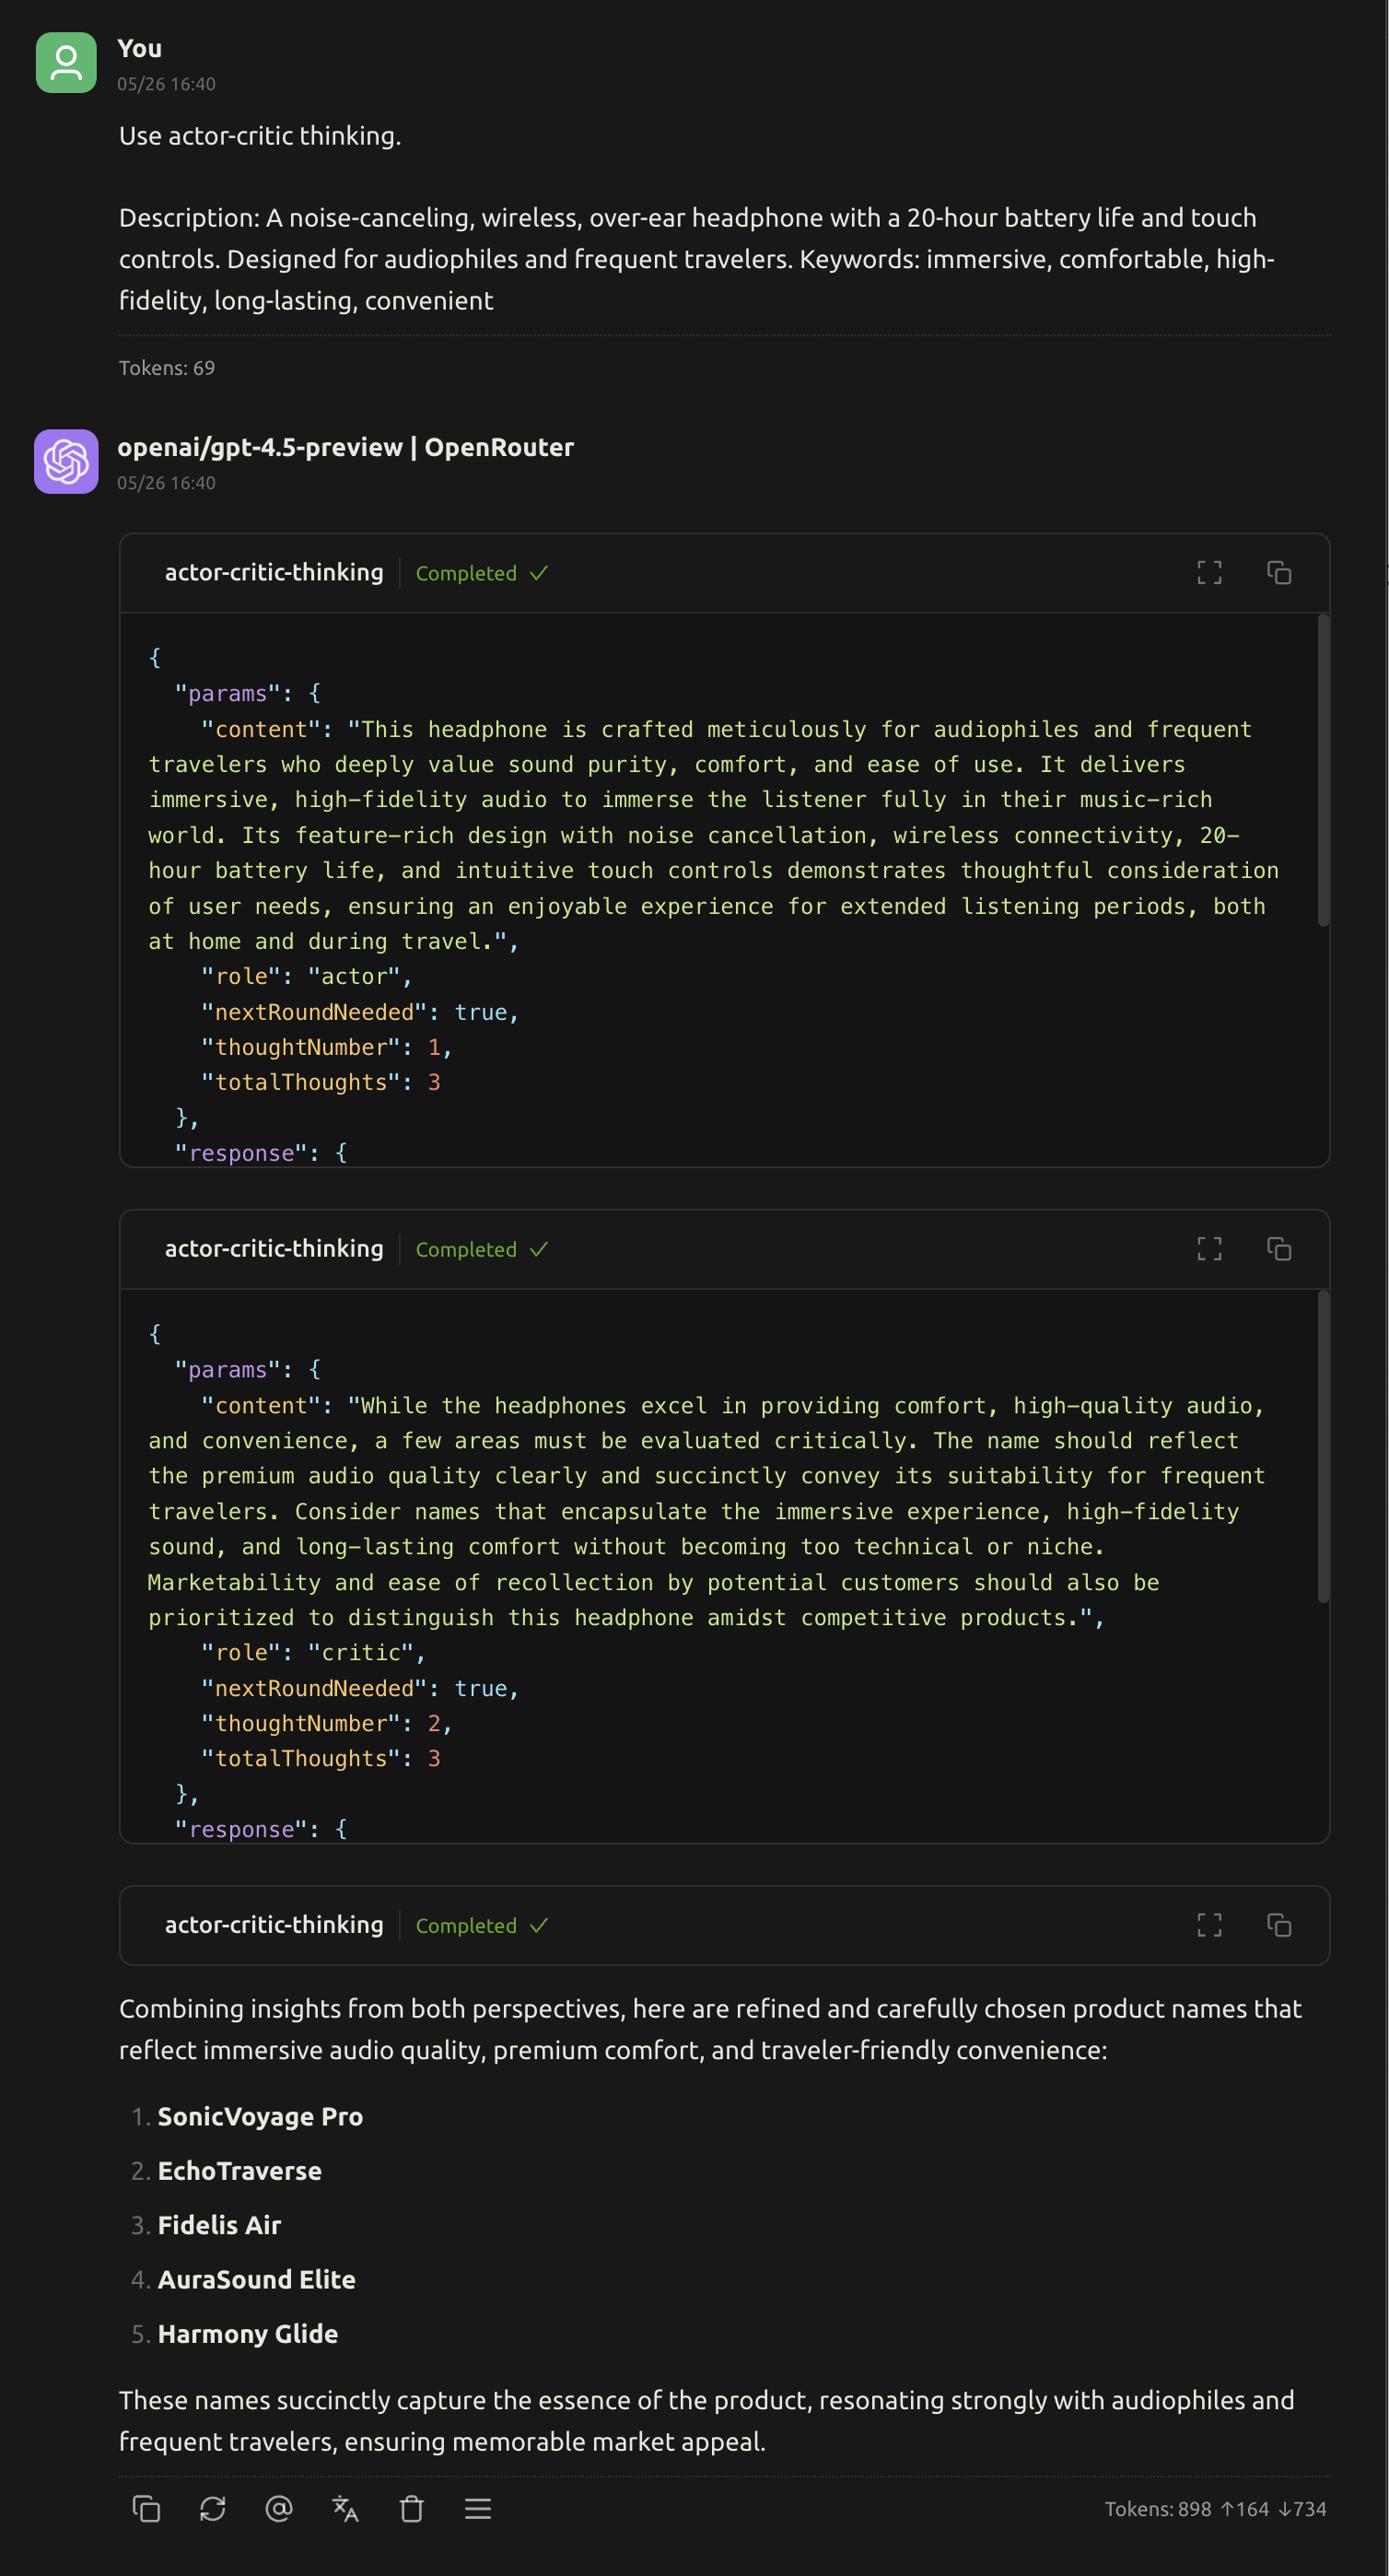Viewport: 1389px width, 2576px height.
Task: Delete the assistant message with trash icon
Action: (412, 2509)
